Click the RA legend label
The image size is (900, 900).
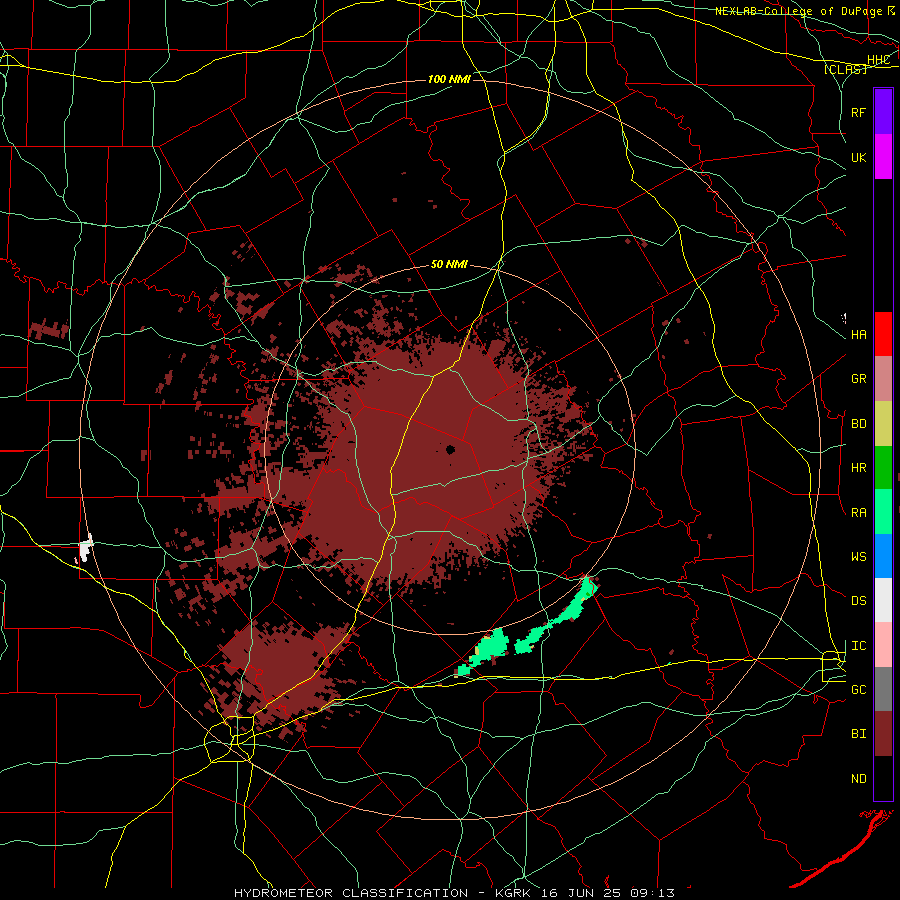859,513
